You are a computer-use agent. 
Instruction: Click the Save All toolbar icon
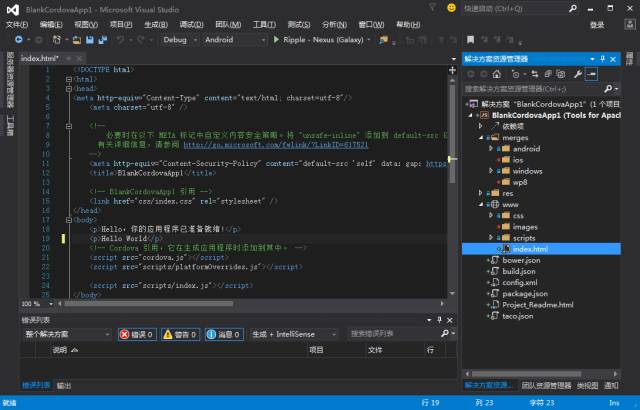point(102,40)
